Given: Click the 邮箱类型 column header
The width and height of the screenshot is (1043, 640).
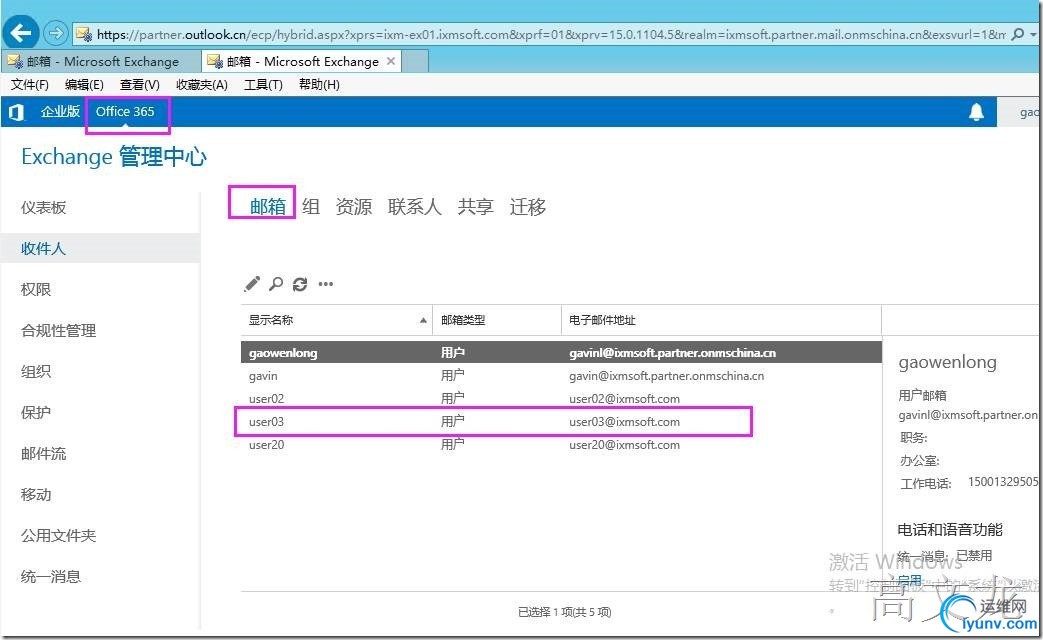Looking at the screenshot, I should (x=497, y=320).
